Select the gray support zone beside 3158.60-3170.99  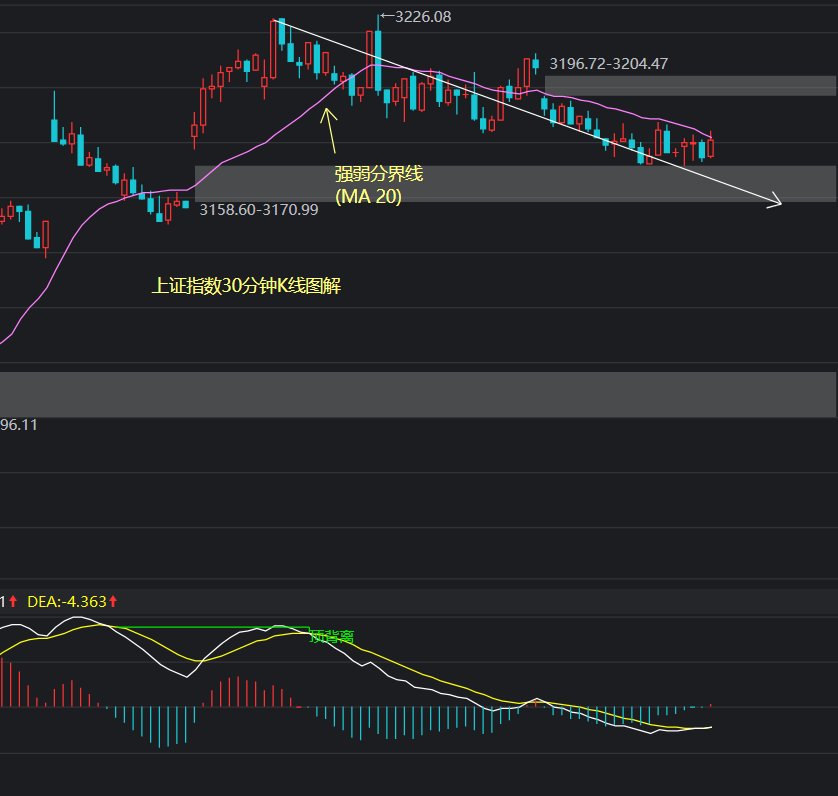(x=515, y=184)
